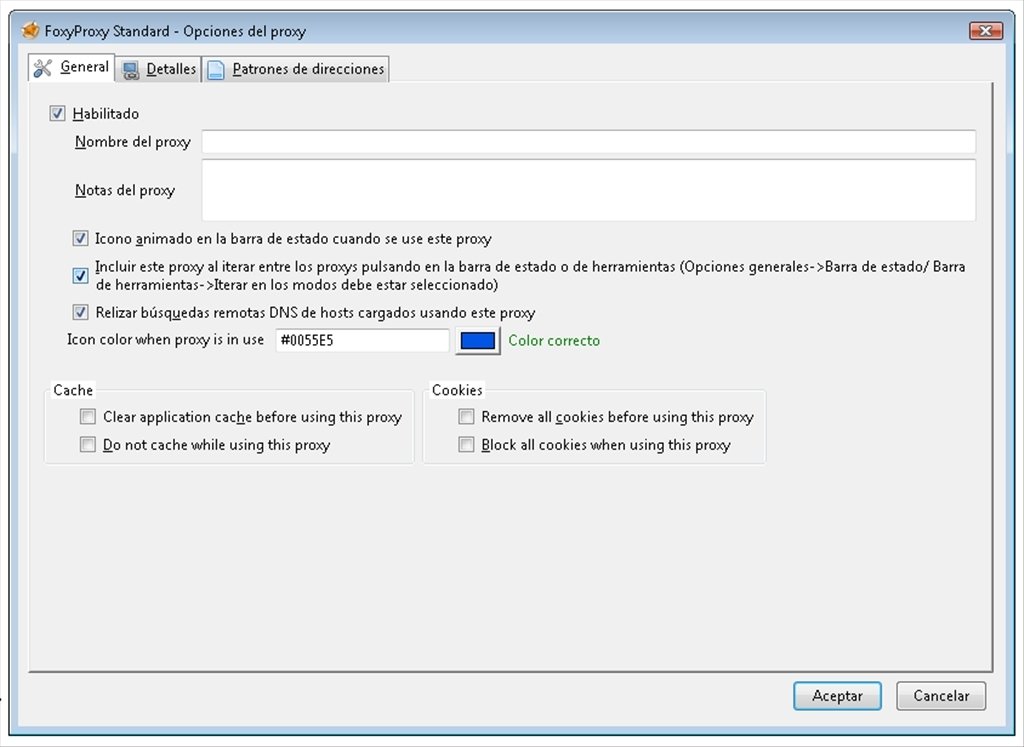Click the Cancelar button
Screen dimensions: 1024x747
coord(941,696)
